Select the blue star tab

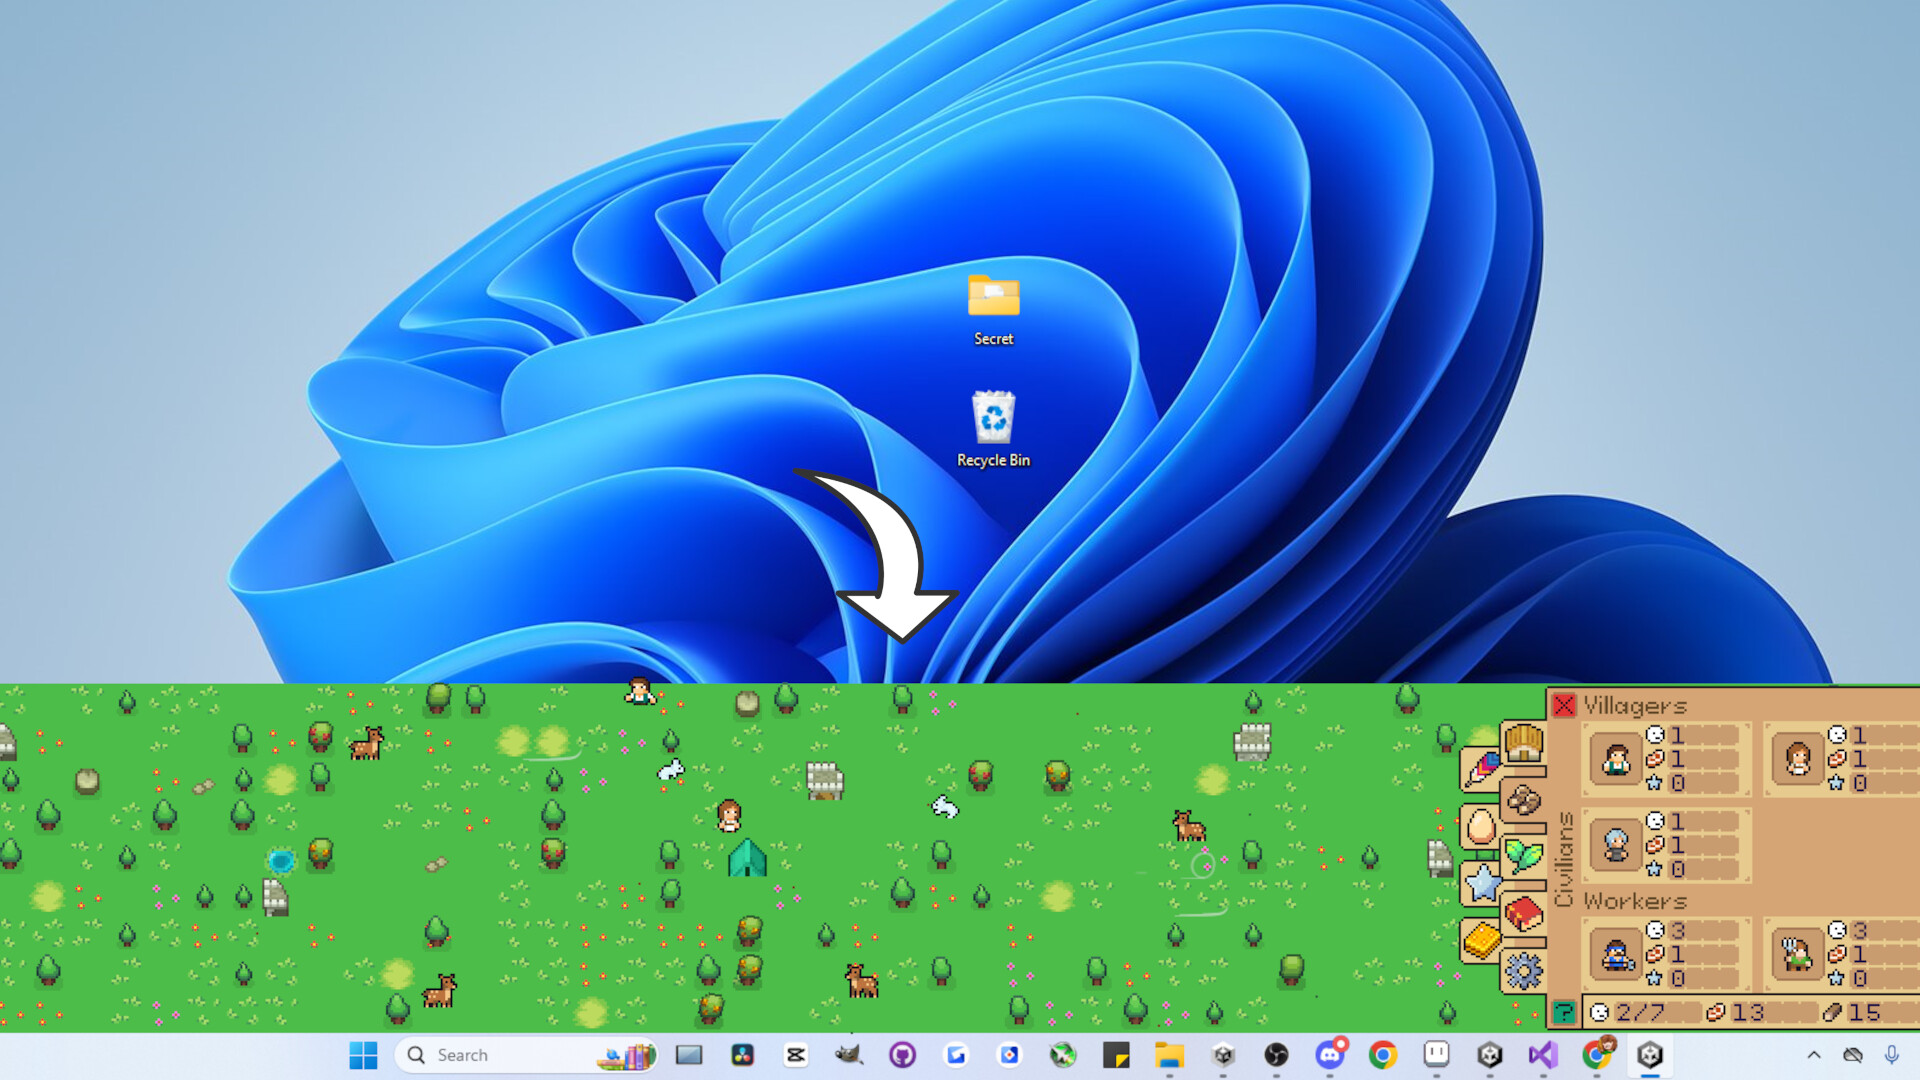tap(1481, 884)
